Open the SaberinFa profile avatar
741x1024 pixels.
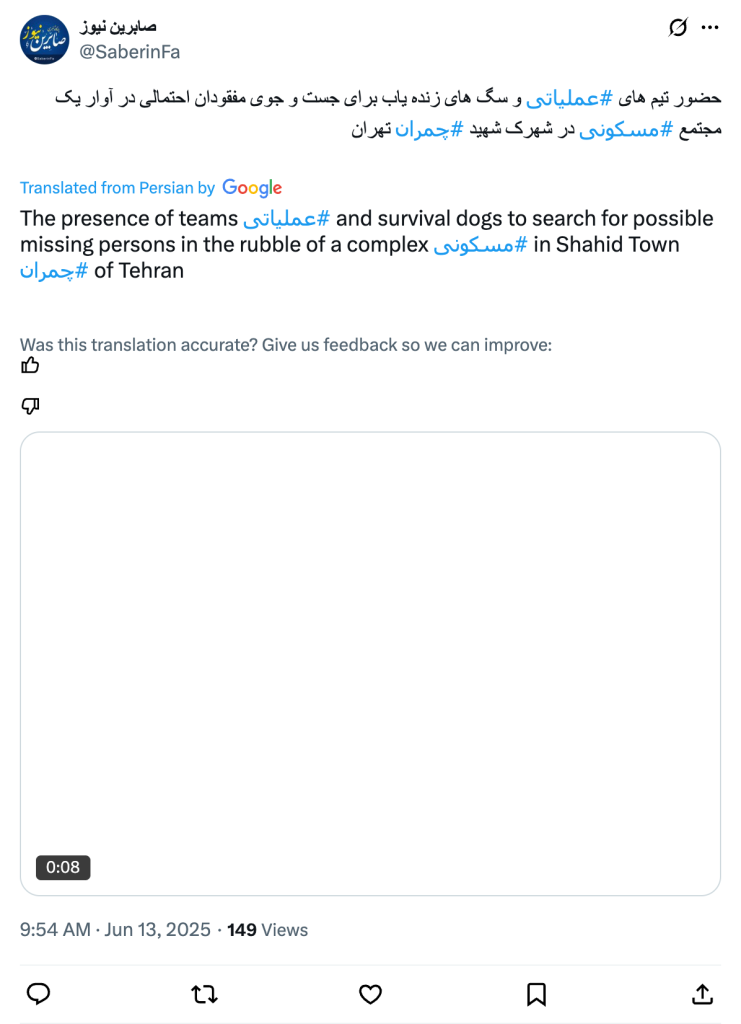pyautogui.click(x=45, y=40)
